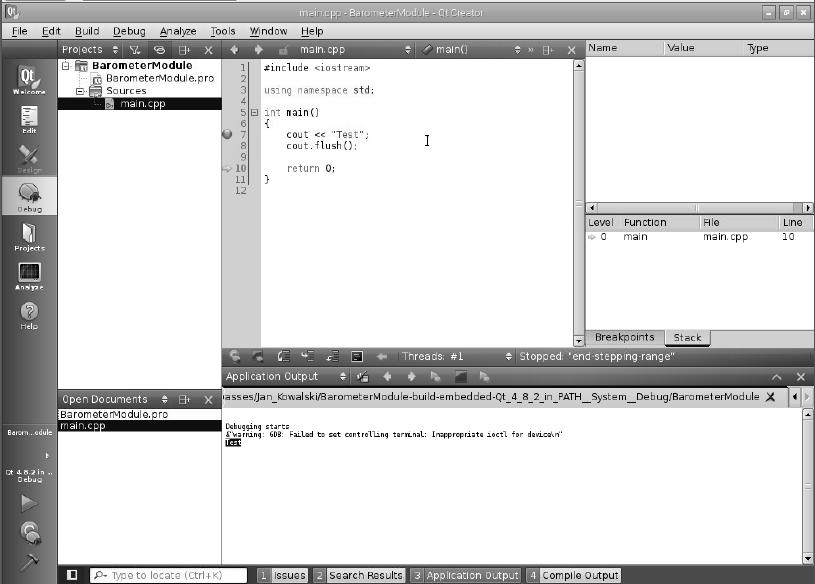815x584 pixels.
Task: Open the Tools menu
Action: 223,31
